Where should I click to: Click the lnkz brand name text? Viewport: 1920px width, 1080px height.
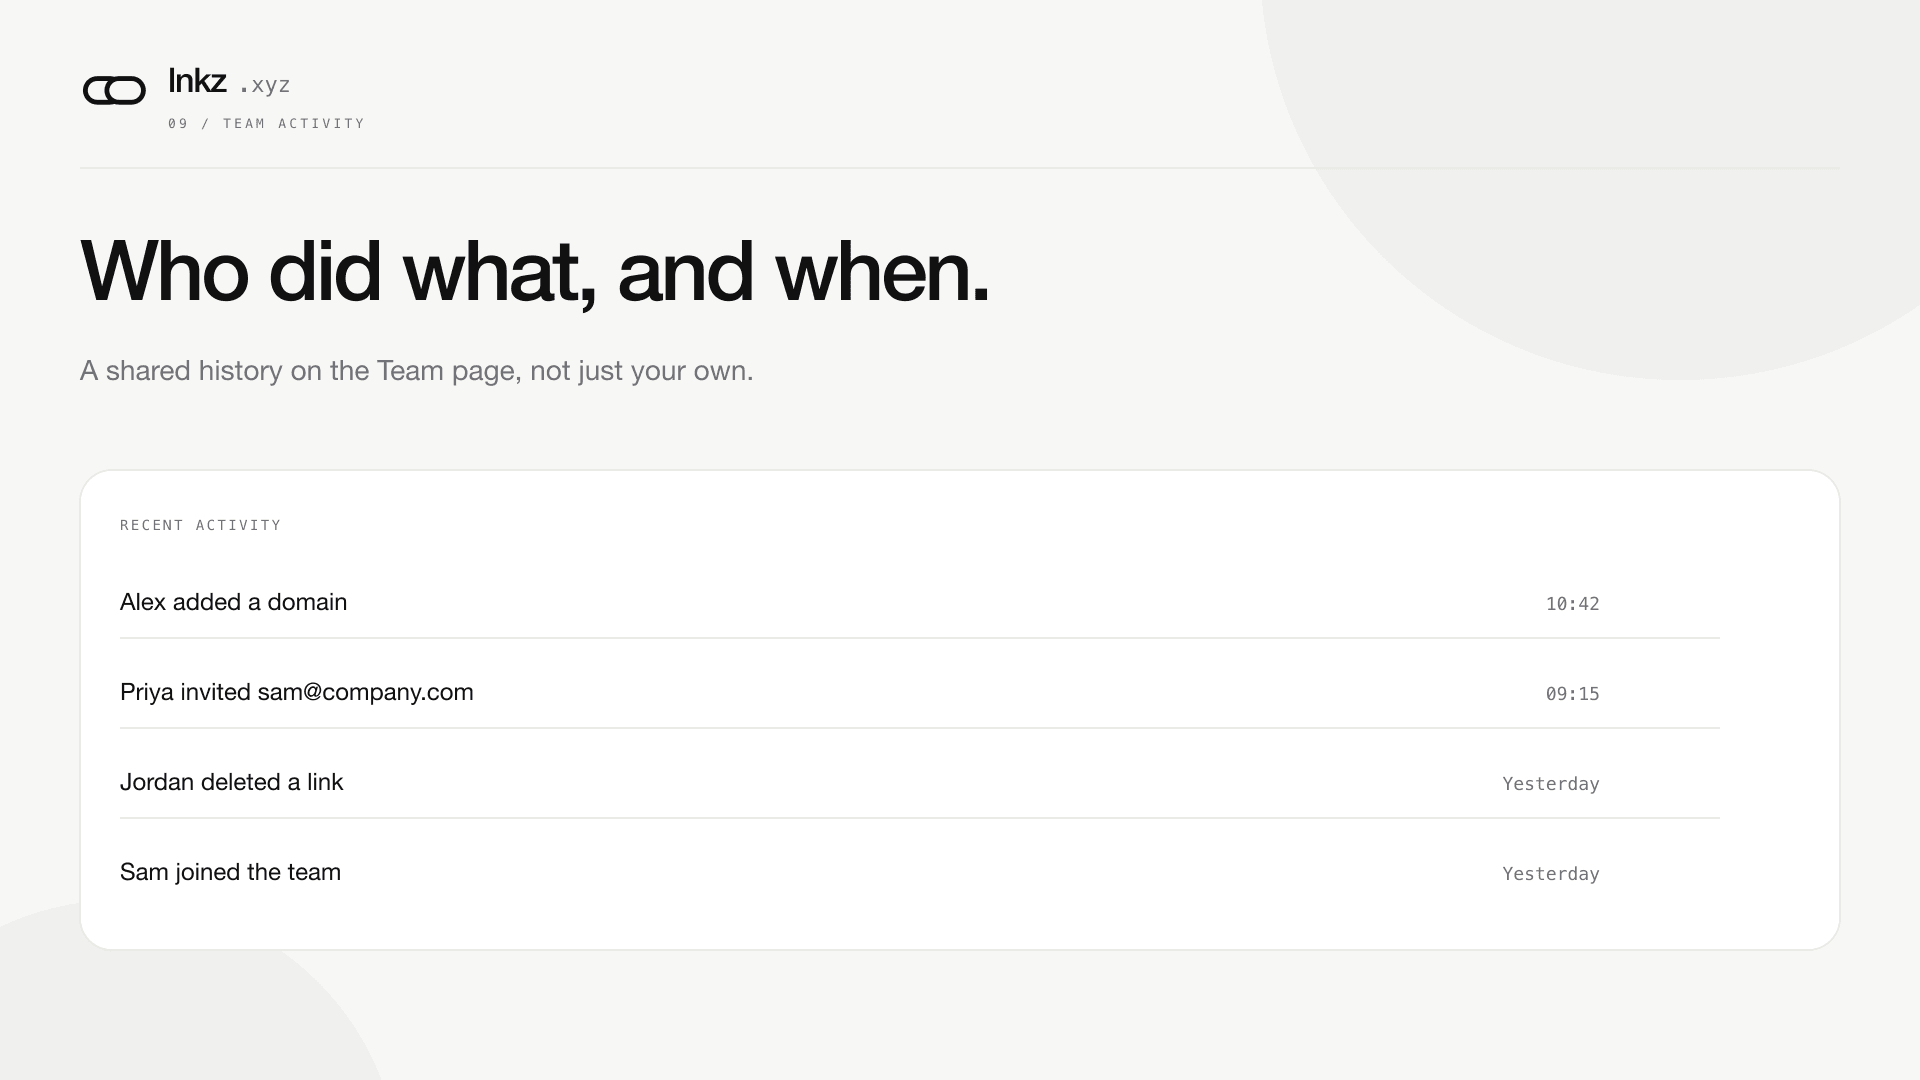[197, 81]
